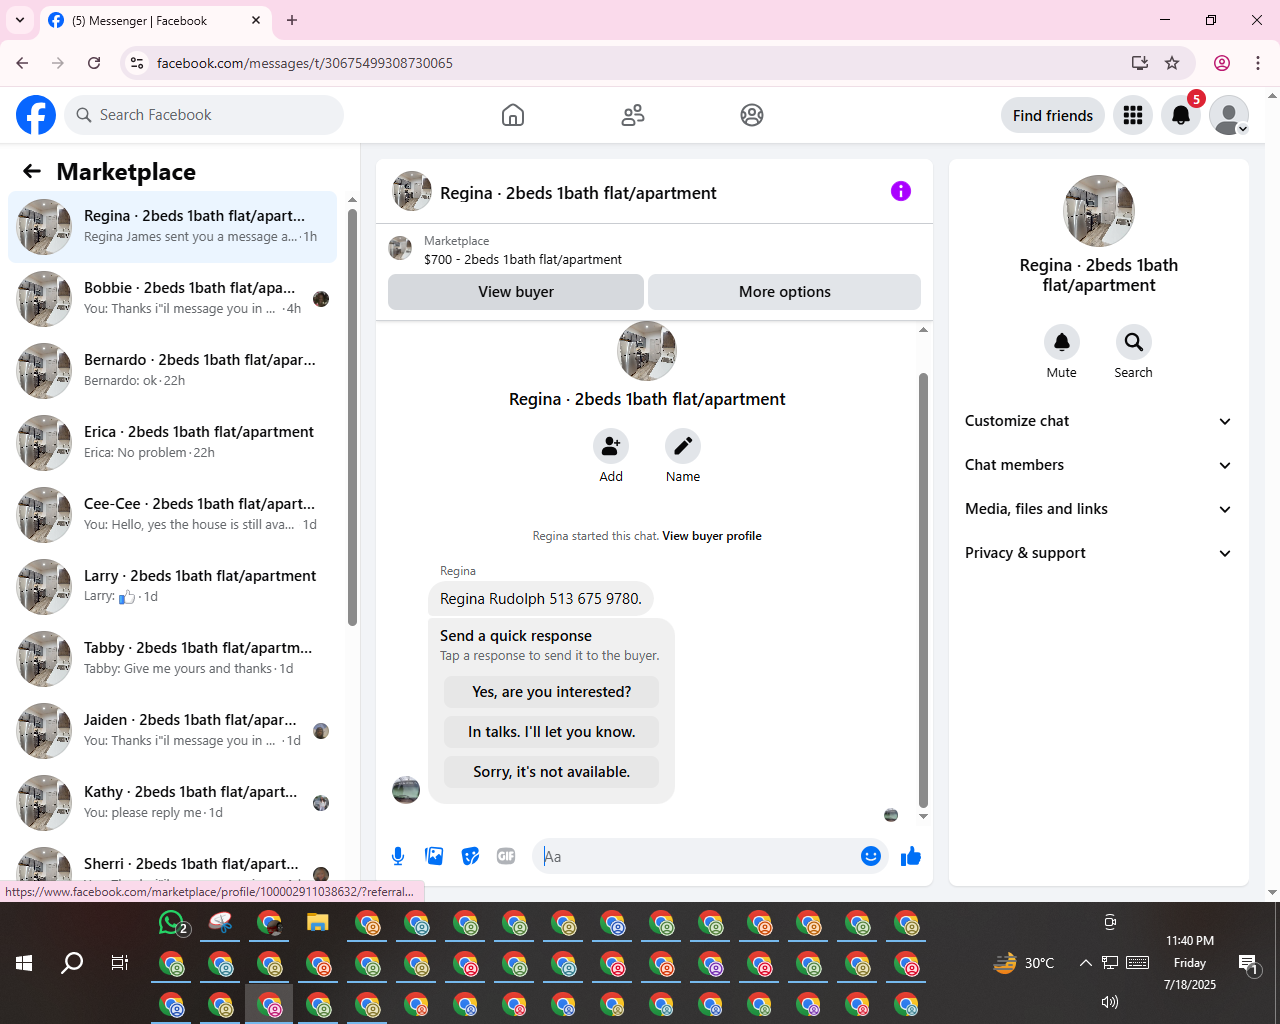Reload the page in browser toolbar
The height and width of the screenshot is (1024, 1280).
click(94, 63)
